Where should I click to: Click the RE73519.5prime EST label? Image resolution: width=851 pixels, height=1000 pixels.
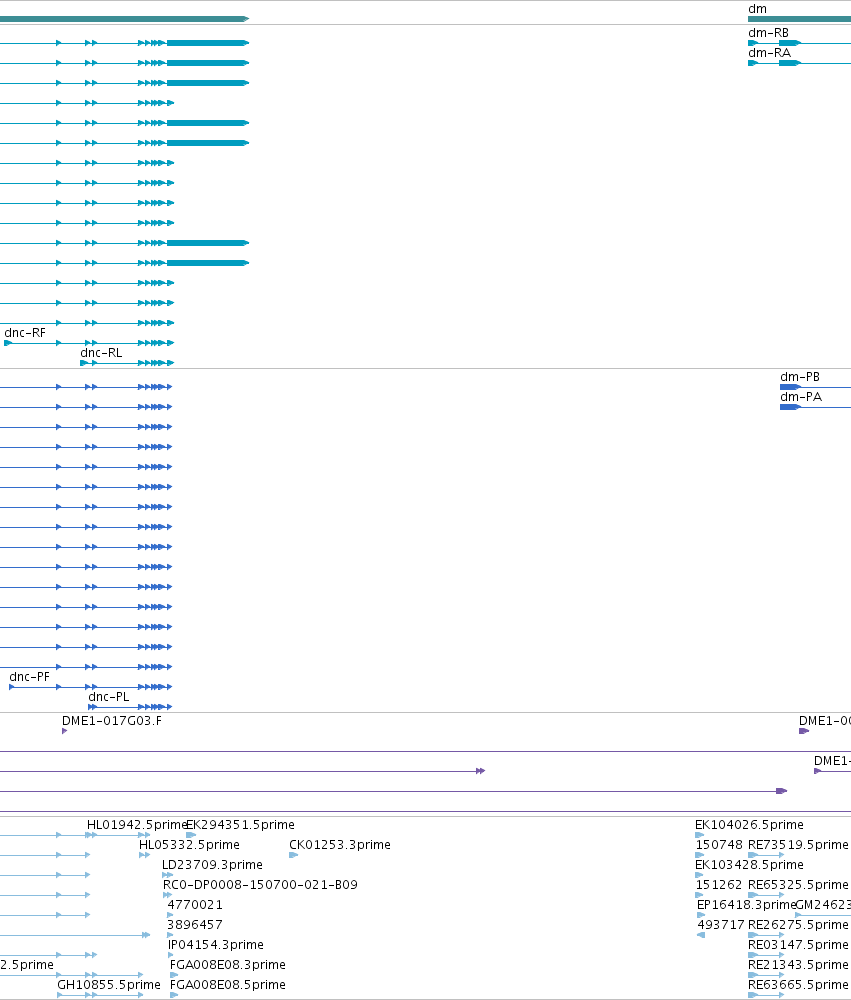coord(798,845)
